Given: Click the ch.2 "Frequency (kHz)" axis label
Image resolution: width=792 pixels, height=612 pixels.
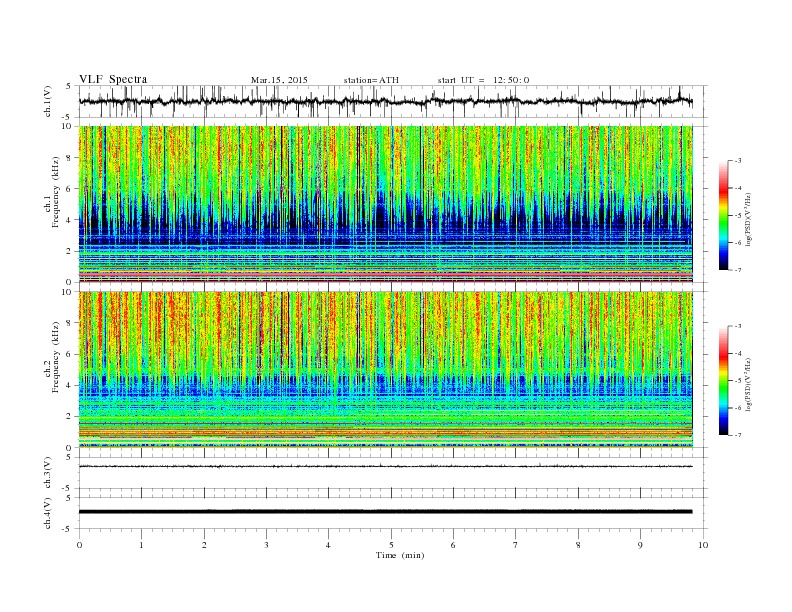Looking at the screenshot, I should [x=55, y=356].
